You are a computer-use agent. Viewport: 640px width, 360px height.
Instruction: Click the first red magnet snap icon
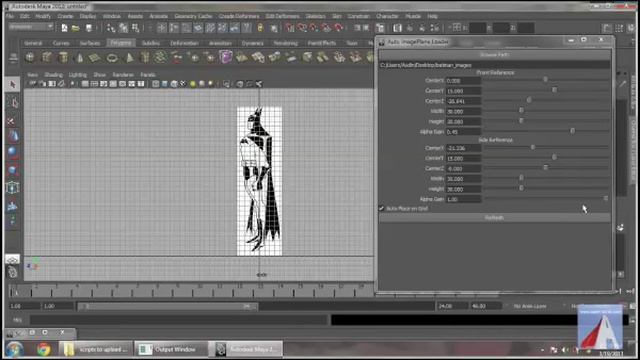tap(290, 28)
